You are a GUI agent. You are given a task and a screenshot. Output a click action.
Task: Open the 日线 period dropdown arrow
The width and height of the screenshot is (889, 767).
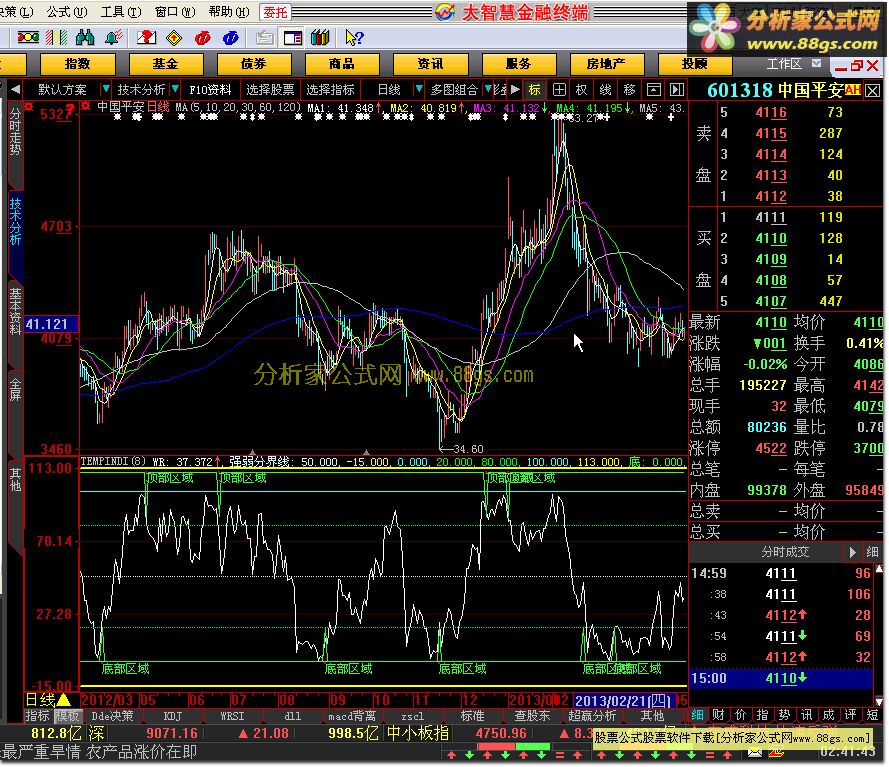point(419,89)
